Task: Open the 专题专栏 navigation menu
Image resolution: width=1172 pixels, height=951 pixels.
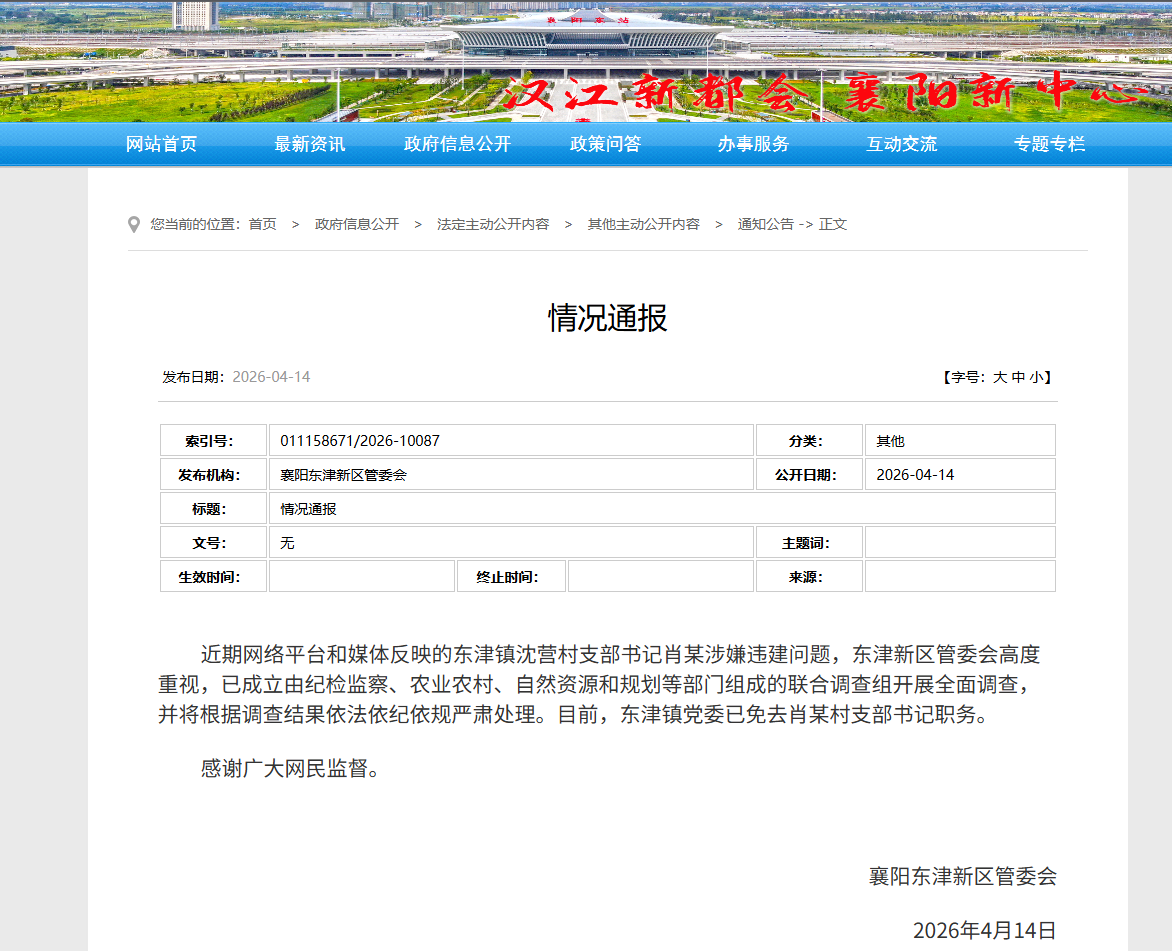Action: coord(1049,144)
